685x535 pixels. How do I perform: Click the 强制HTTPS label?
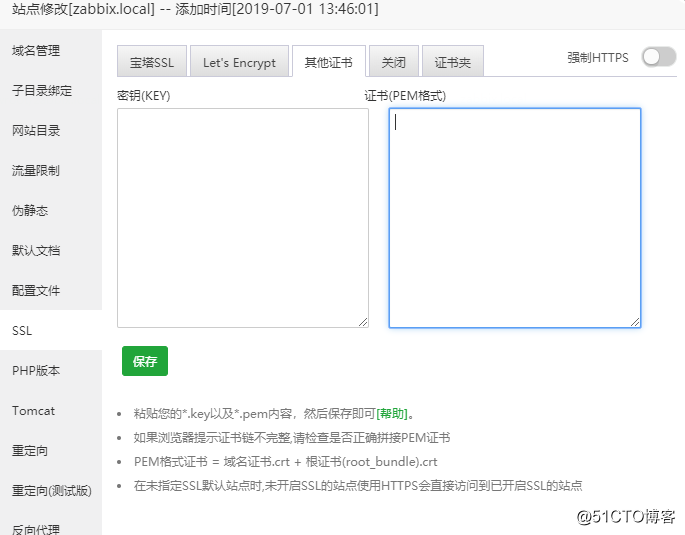598,57
